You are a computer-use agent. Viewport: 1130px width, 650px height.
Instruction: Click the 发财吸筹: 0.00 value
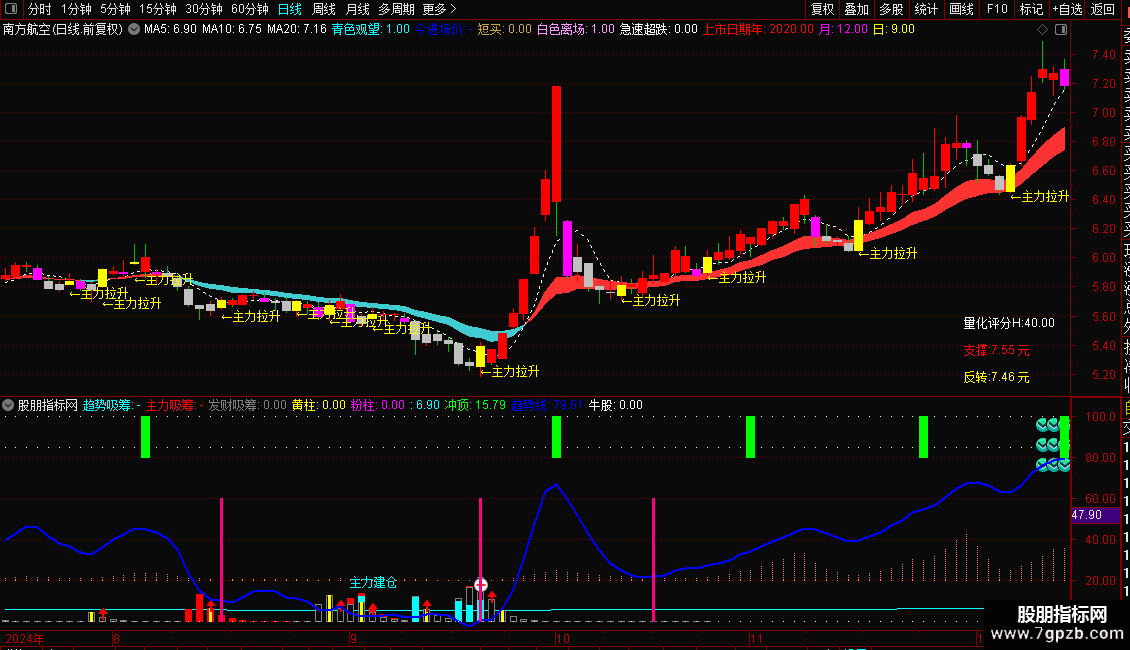pos(247,405)
